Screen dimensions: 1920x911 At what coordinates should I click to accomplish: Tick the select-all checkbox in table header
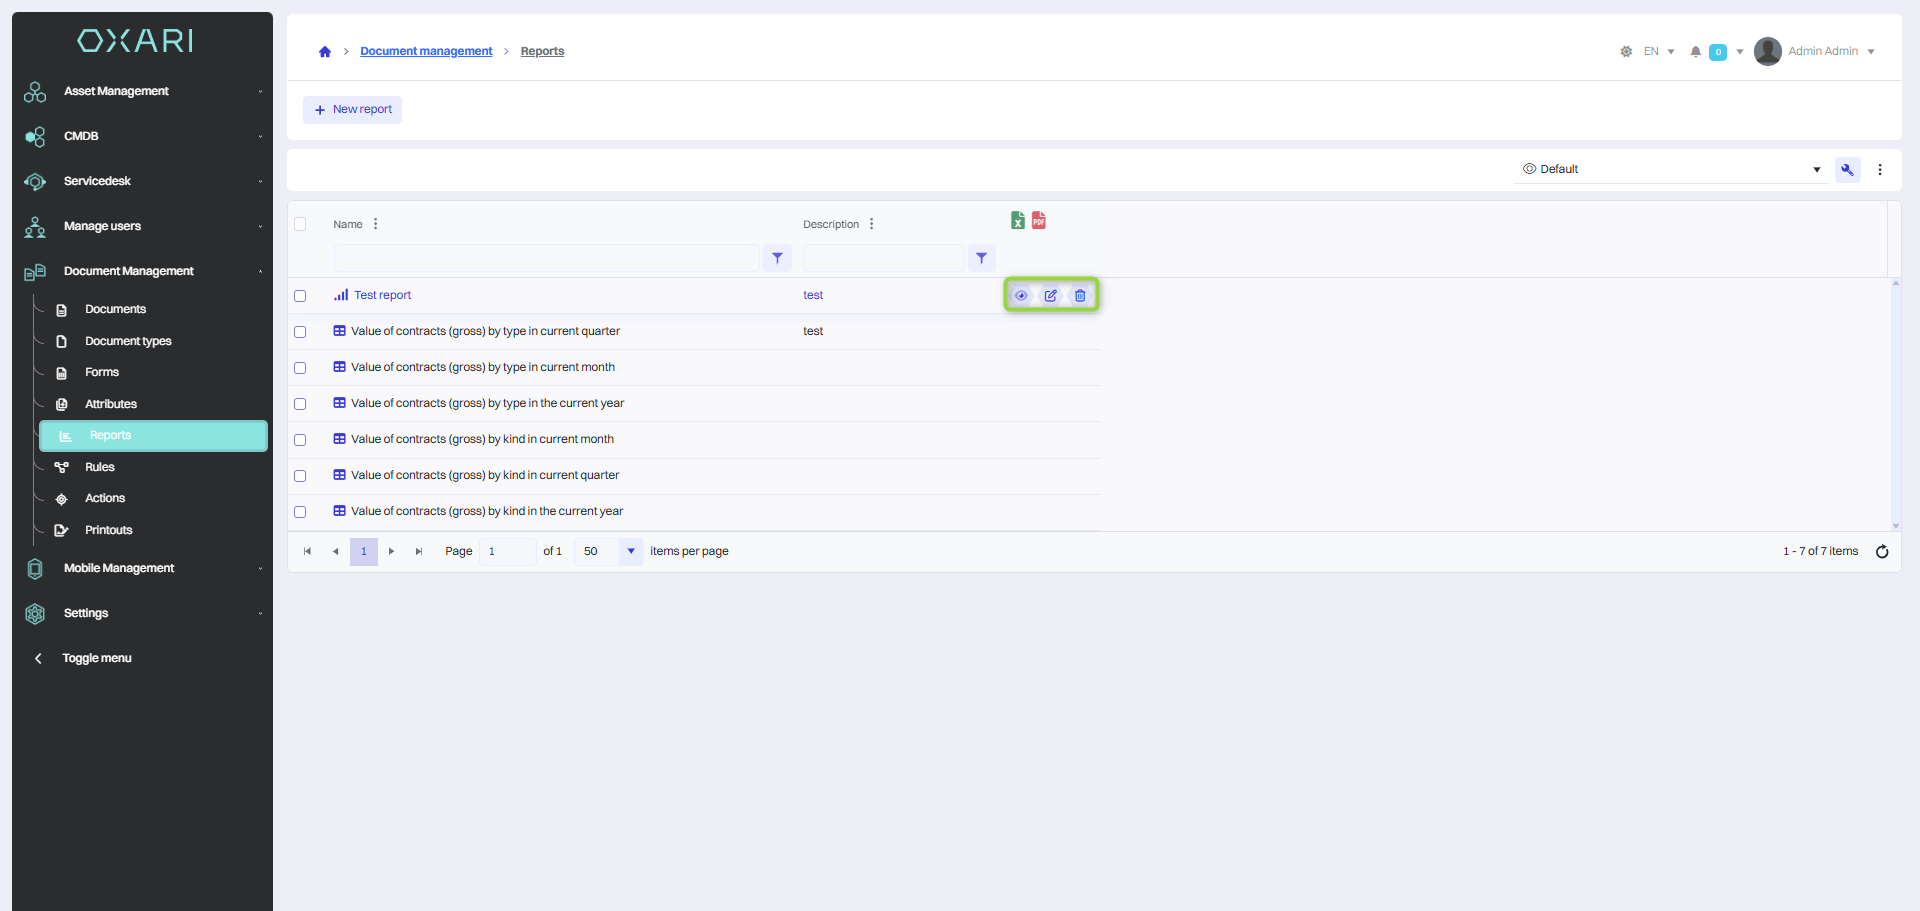pyautogui.click(x=300, y=224)
